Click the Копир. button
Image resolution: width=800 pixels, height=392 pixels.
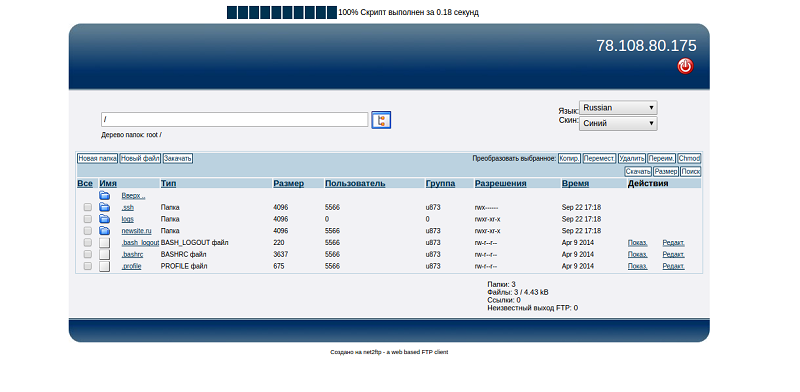point(569,159)
